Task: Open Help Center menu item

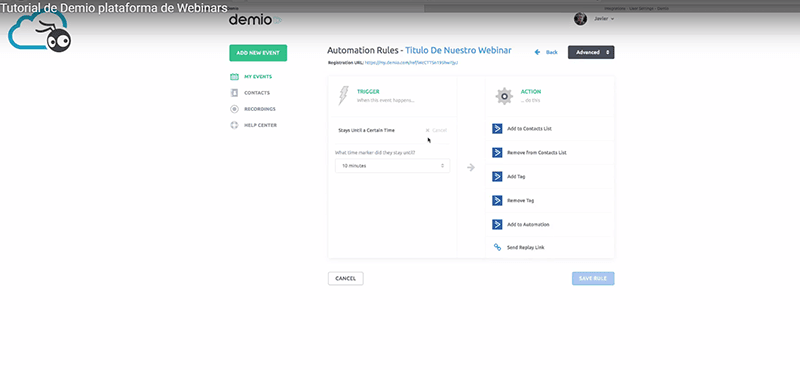Action: [260, 125]
